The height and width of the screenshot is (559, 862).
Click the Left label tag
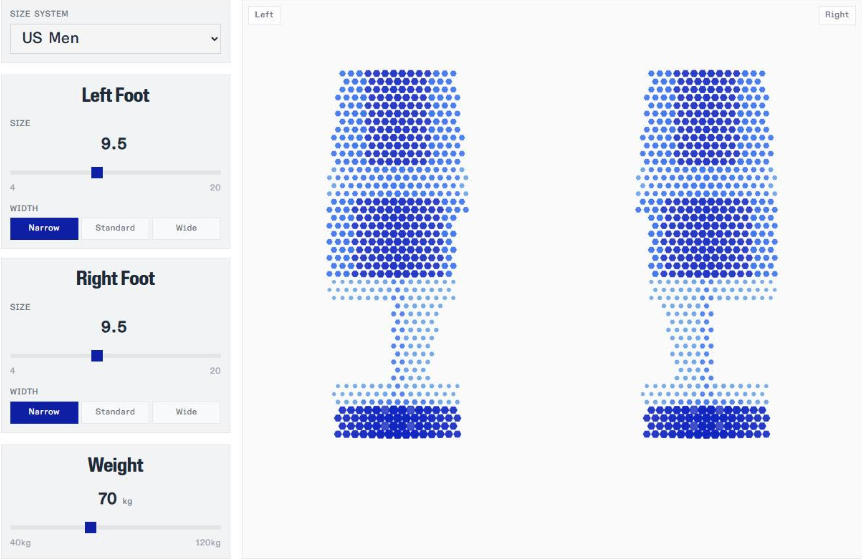click(264, 15)
